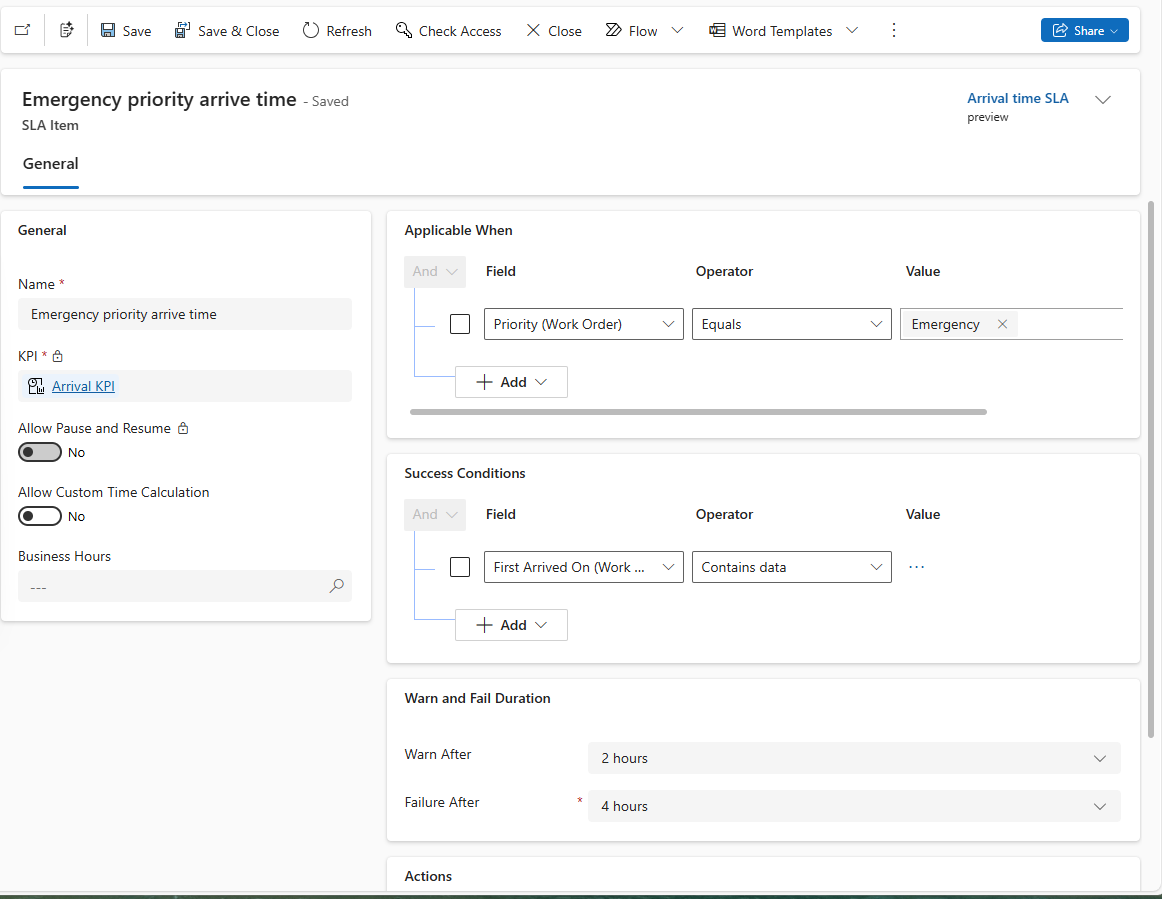Expand the Word Templates dropdown
Screen dimensions: 1162x899
pos(852,30)
